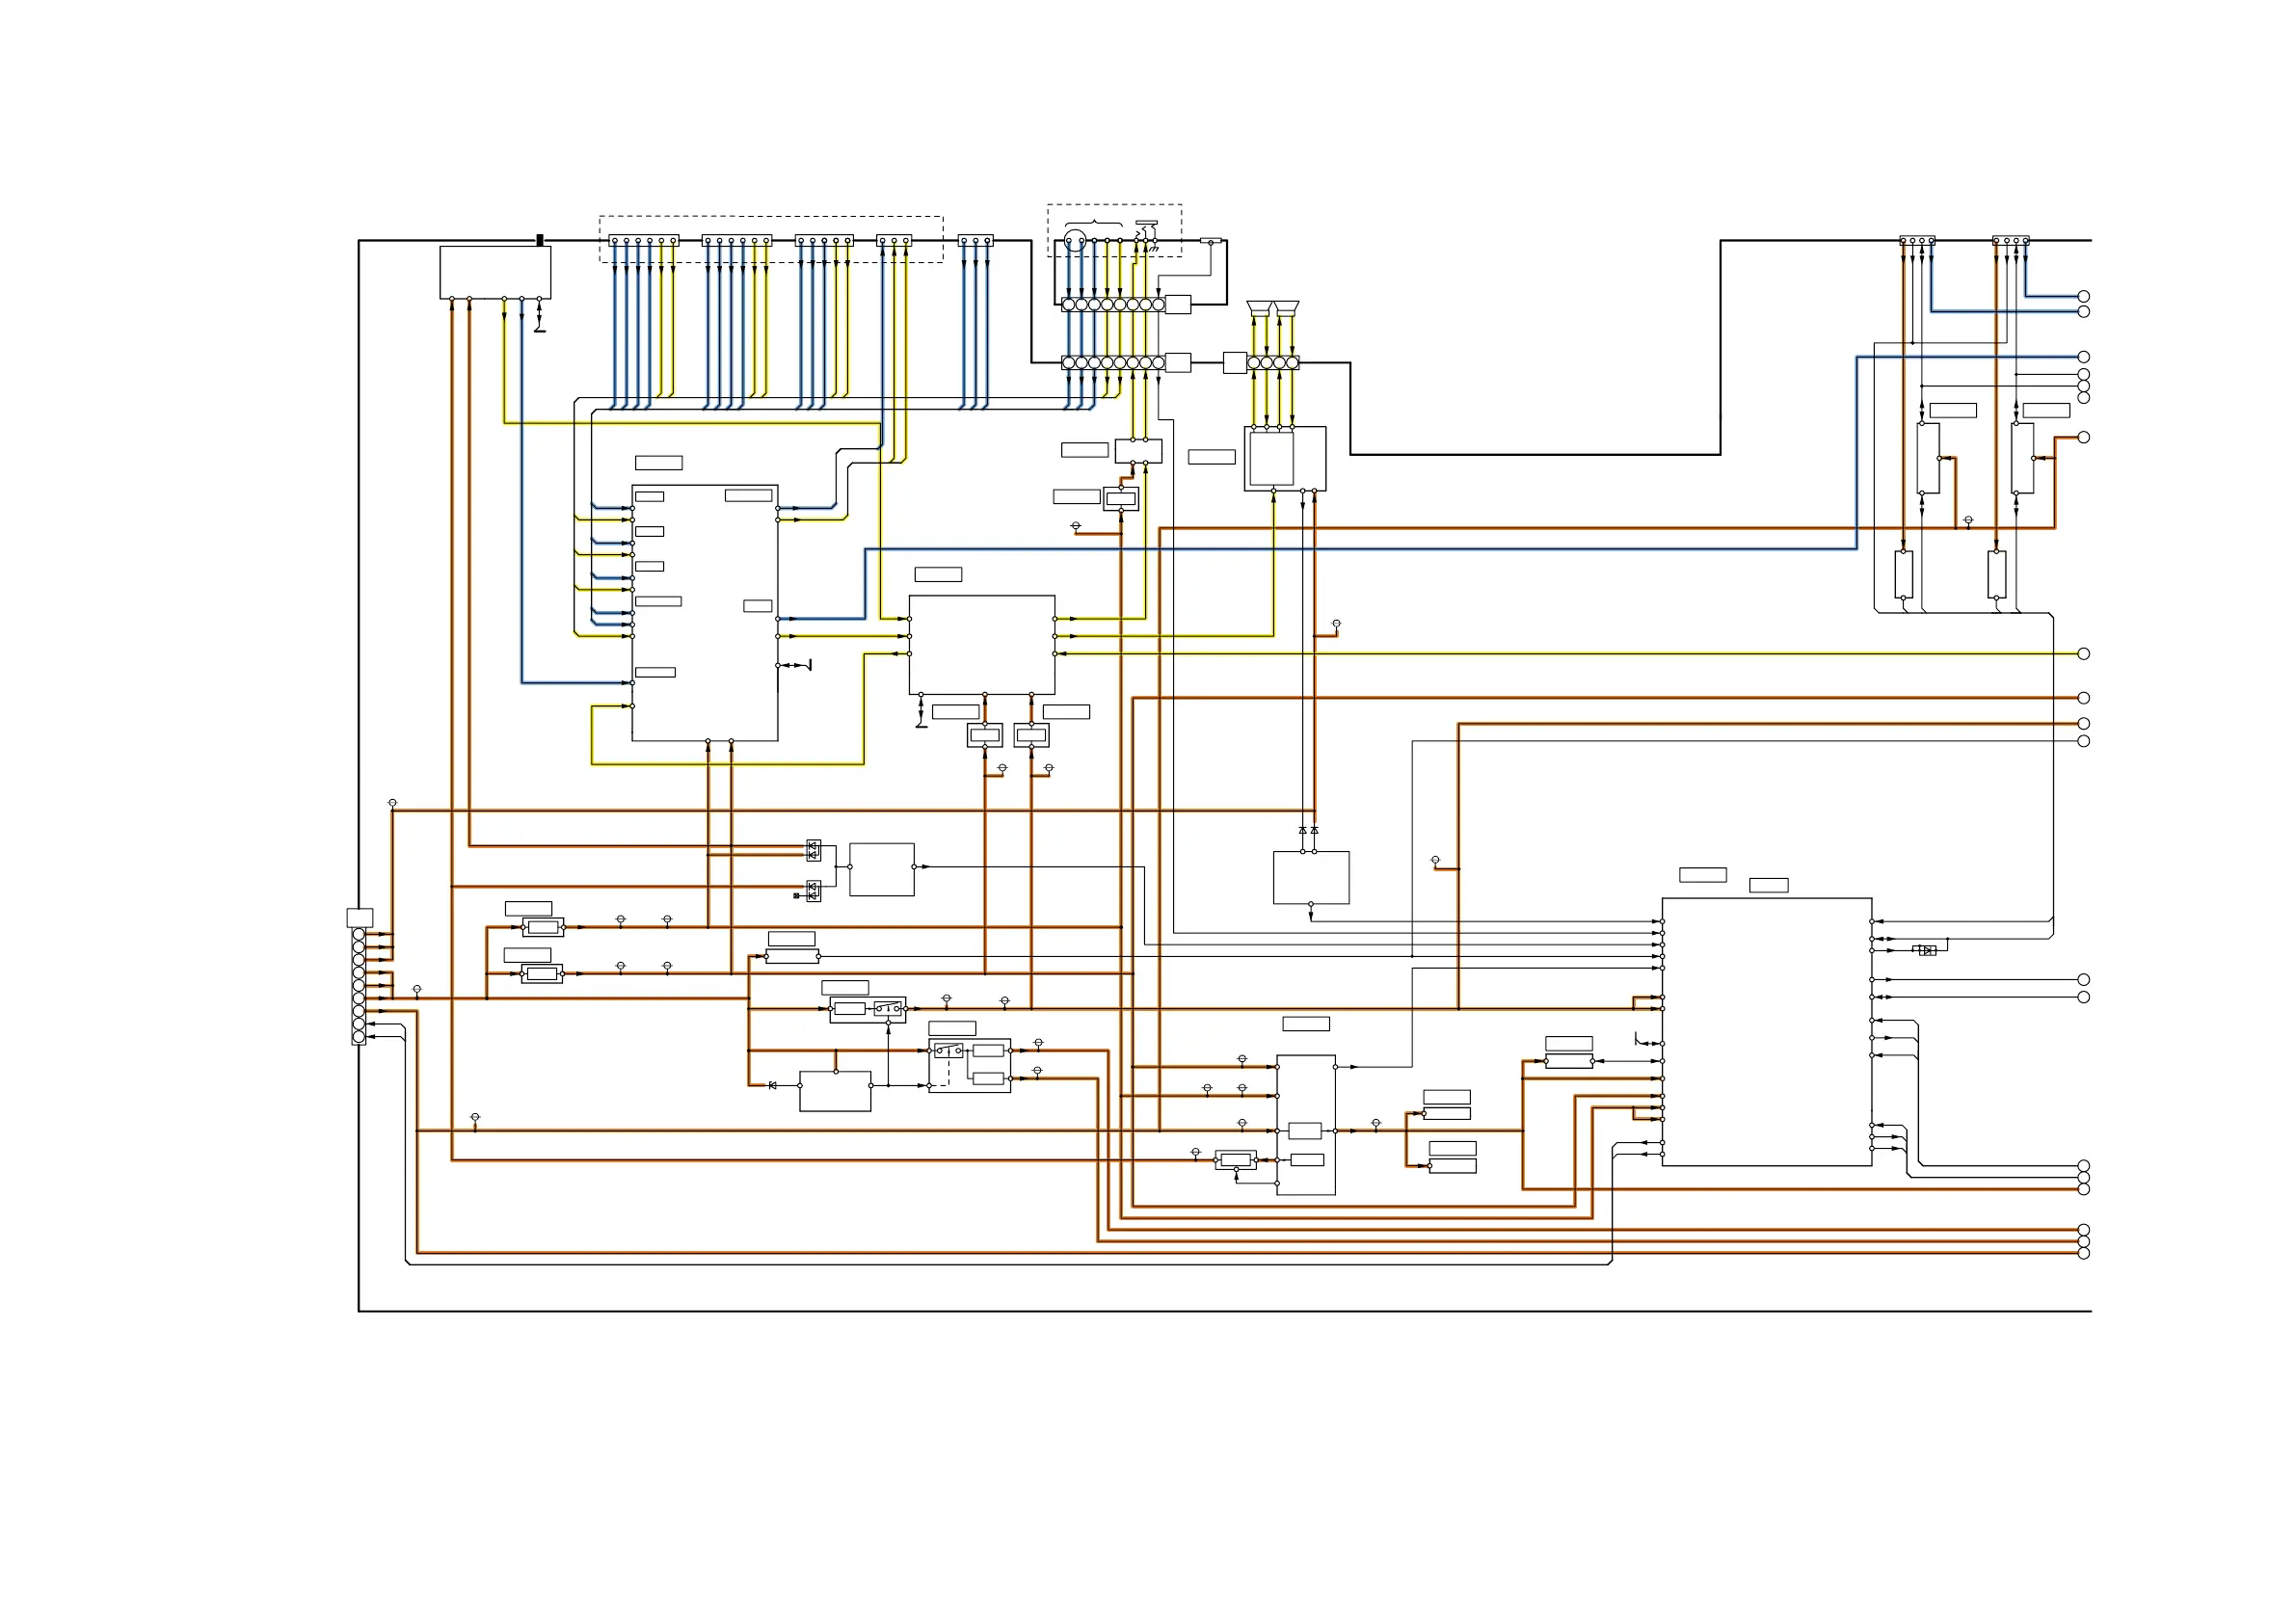Select the left speaker symbol
The image size is (2296, 1623).
[x=1259, y=307]
